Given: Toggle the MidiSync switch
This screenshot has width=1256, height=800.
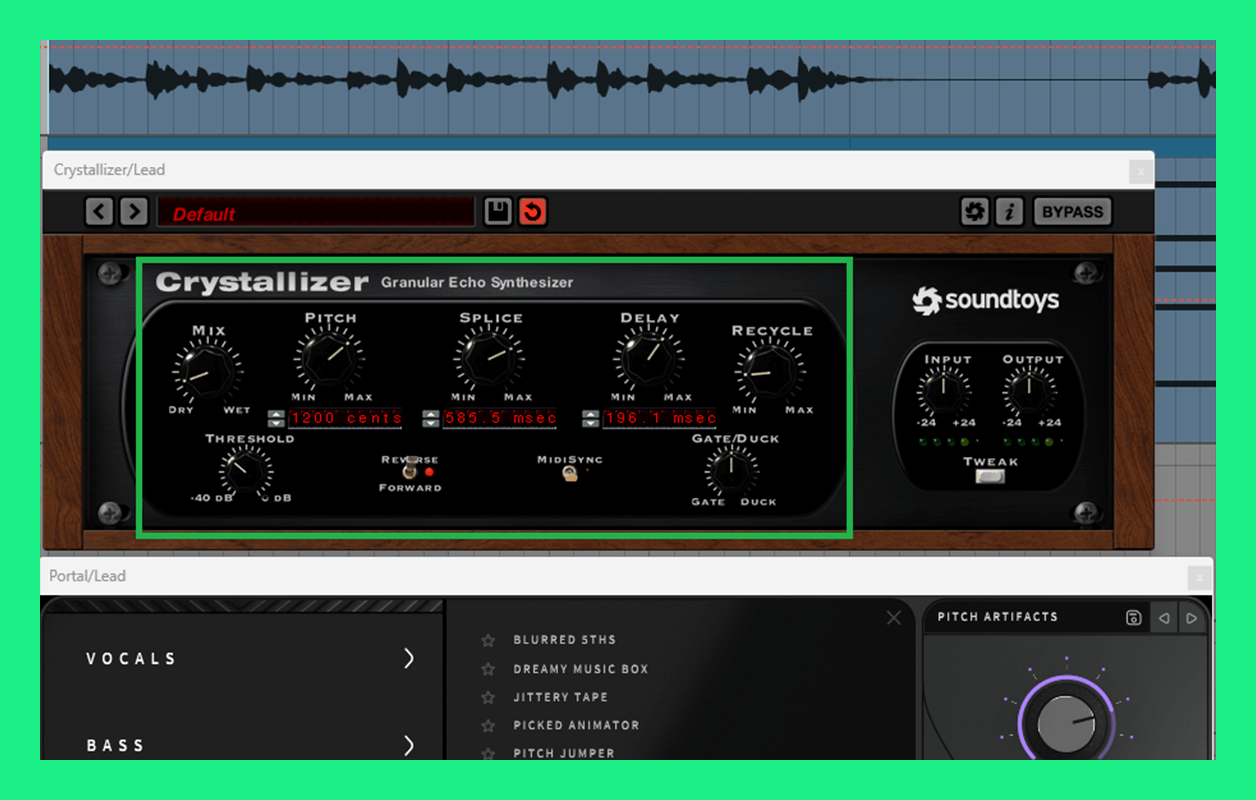Looking at the screenshot, I should [570, 474].
